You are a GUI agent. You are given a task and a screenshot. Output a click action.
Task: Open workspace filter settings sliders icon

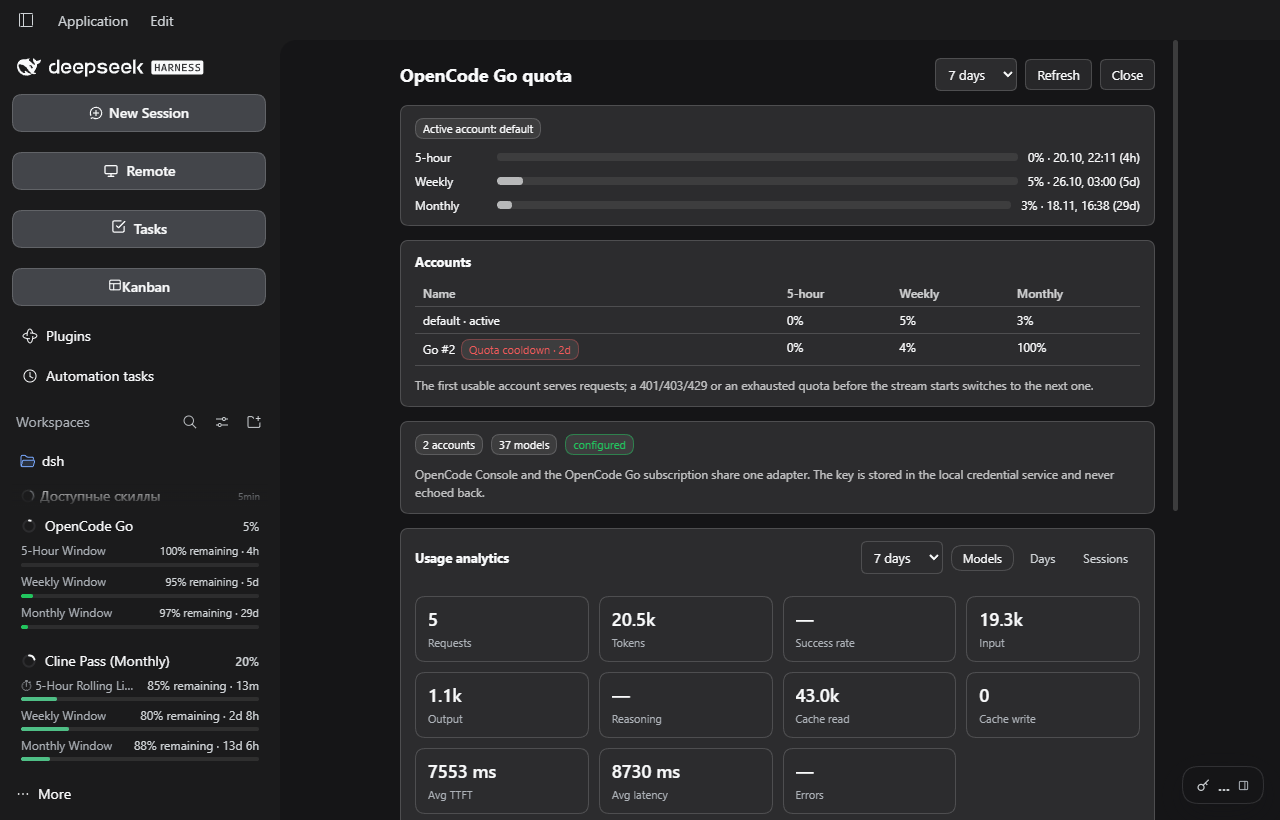tap(222, 422)
